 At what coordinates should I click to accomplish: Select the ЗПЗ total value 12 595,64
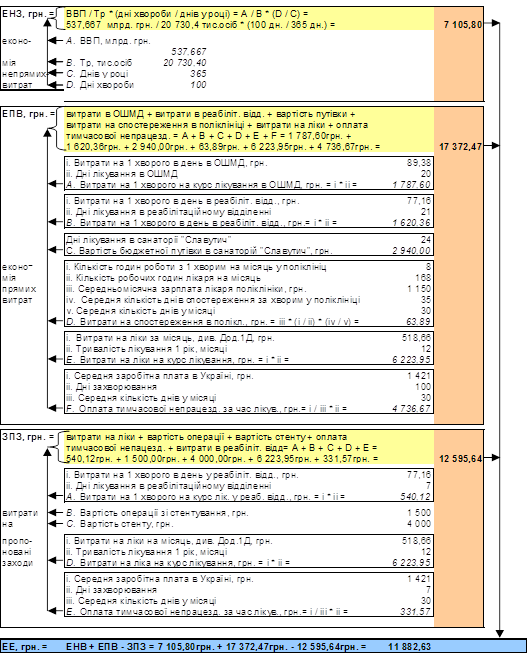click(x=460, y=459)
